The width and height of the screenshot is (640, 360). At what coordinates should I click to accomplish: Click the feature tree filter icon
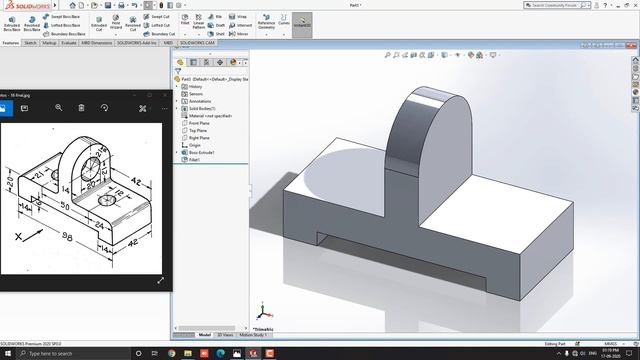[178, 71]
